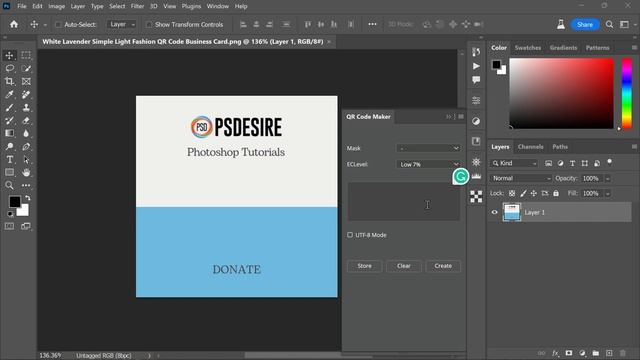Viewport: 640px width, 360px height.
Task: Enable UTF-8 Mode checkbox
Action: (x=350, y=235)
